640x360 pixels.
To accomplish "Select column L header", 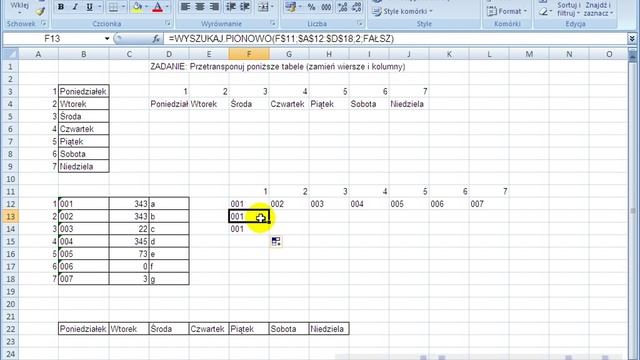I will (489, 54).
